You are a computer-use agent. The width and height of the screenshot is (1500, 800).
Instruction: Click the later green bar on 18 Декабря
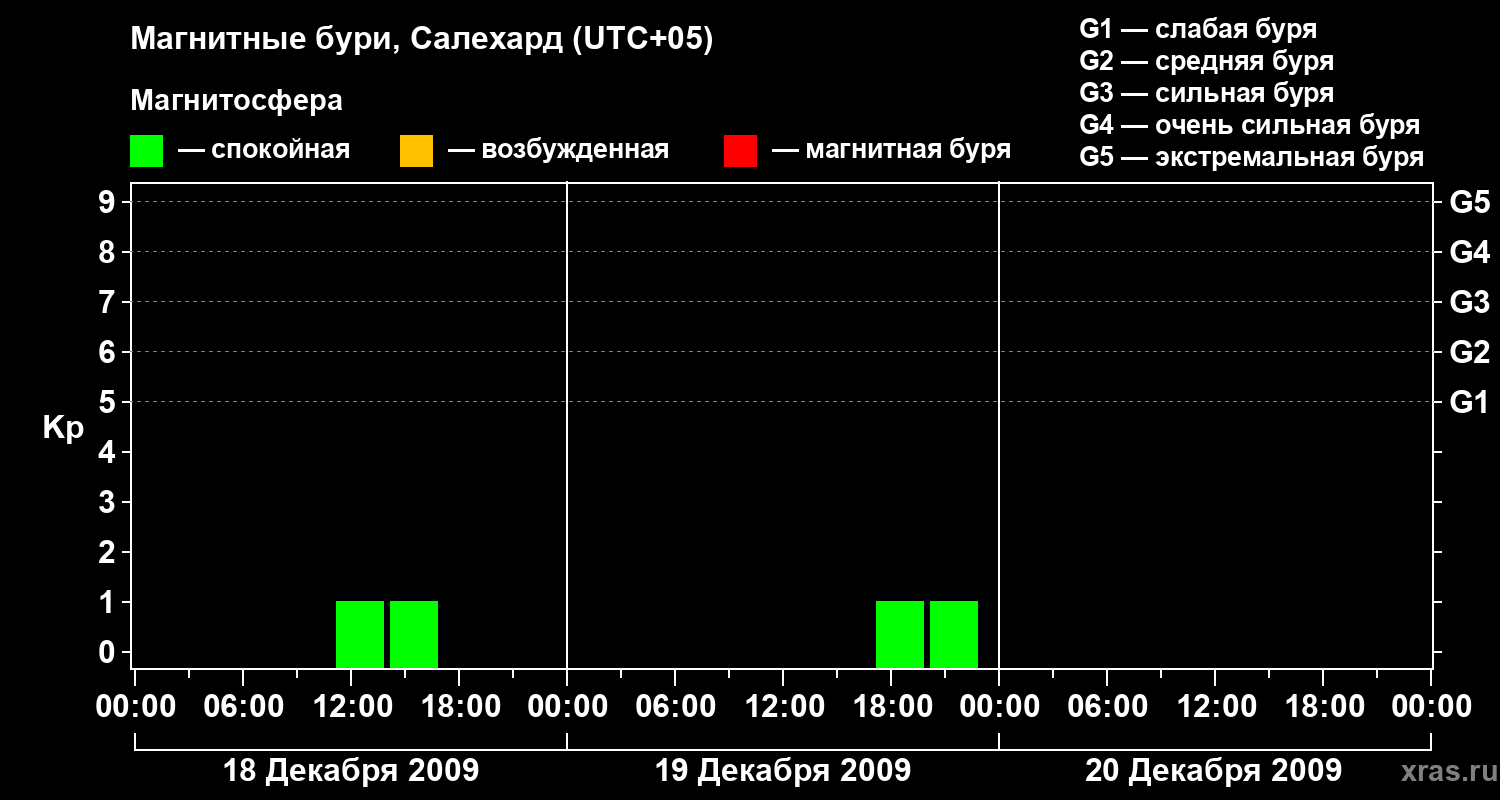click(414, 634)
